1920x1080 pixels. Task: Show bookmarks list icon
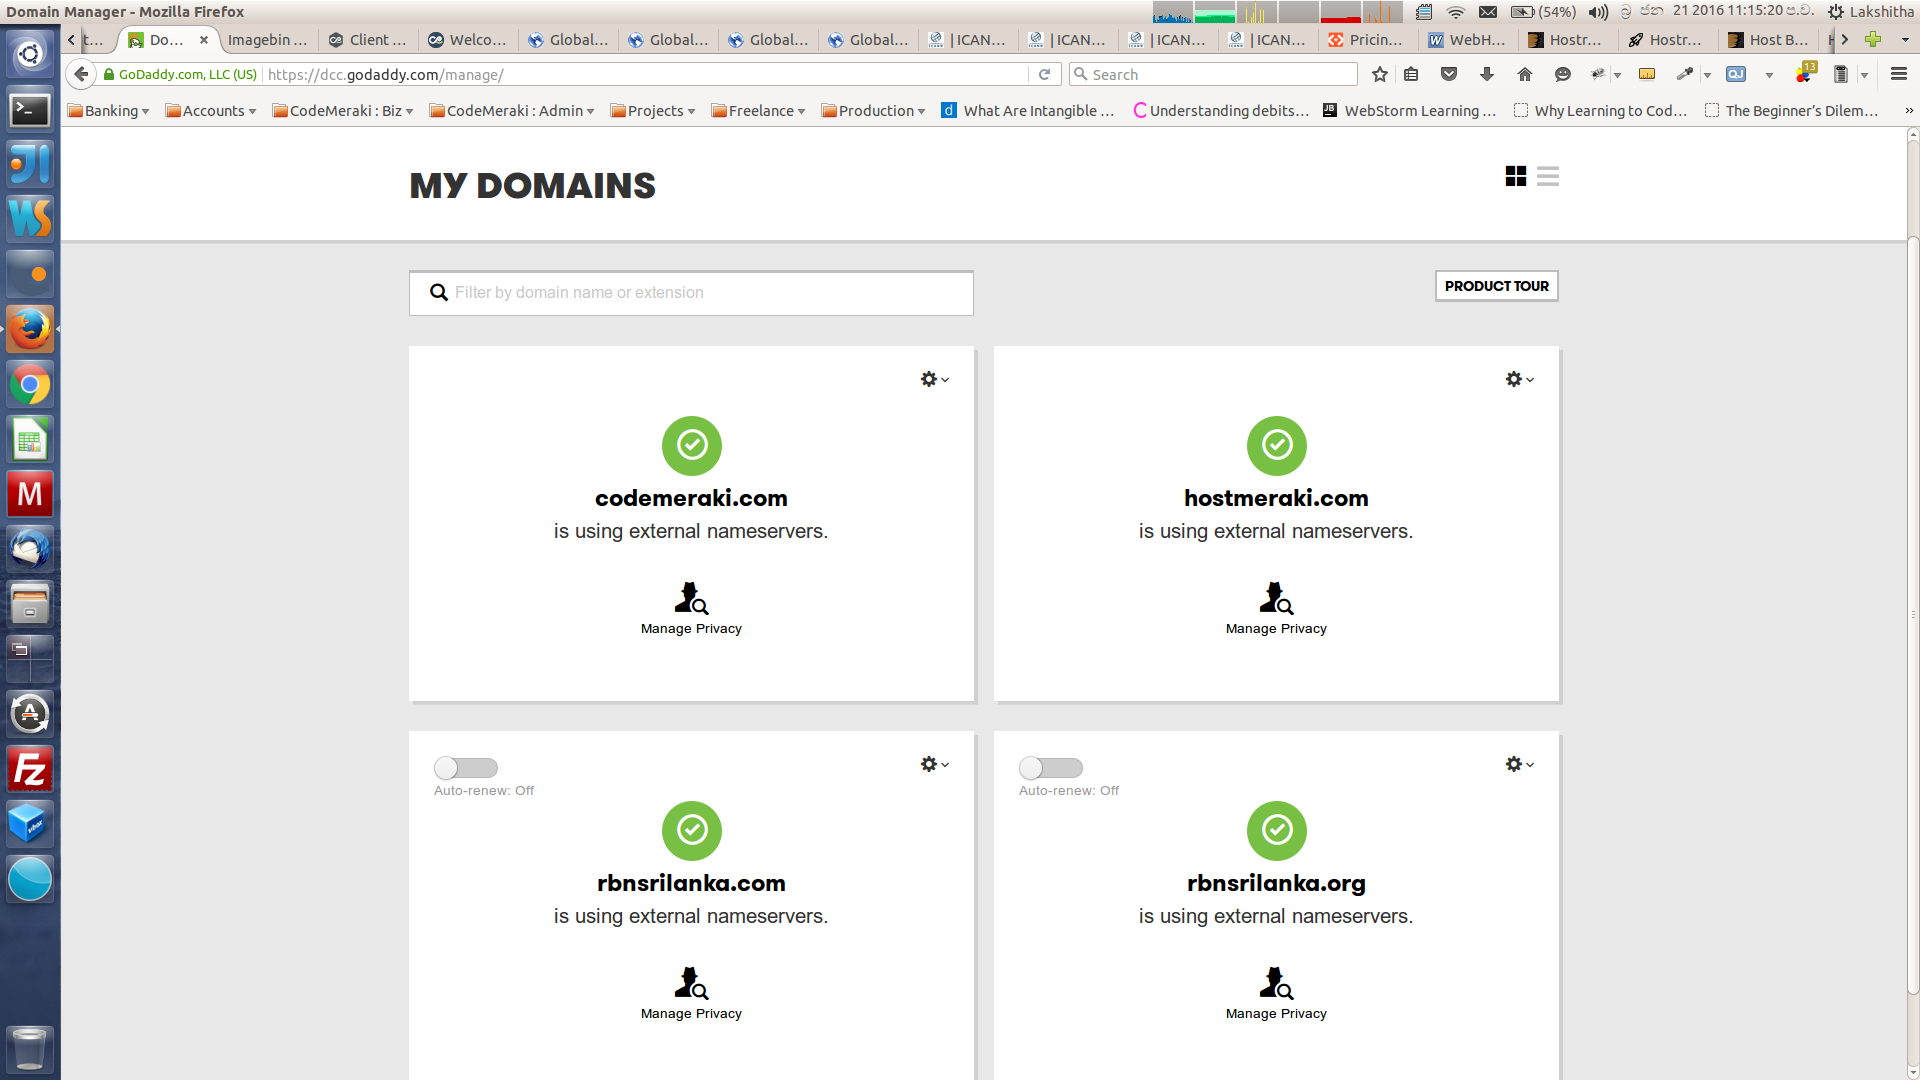click(x=1411, y=74)
